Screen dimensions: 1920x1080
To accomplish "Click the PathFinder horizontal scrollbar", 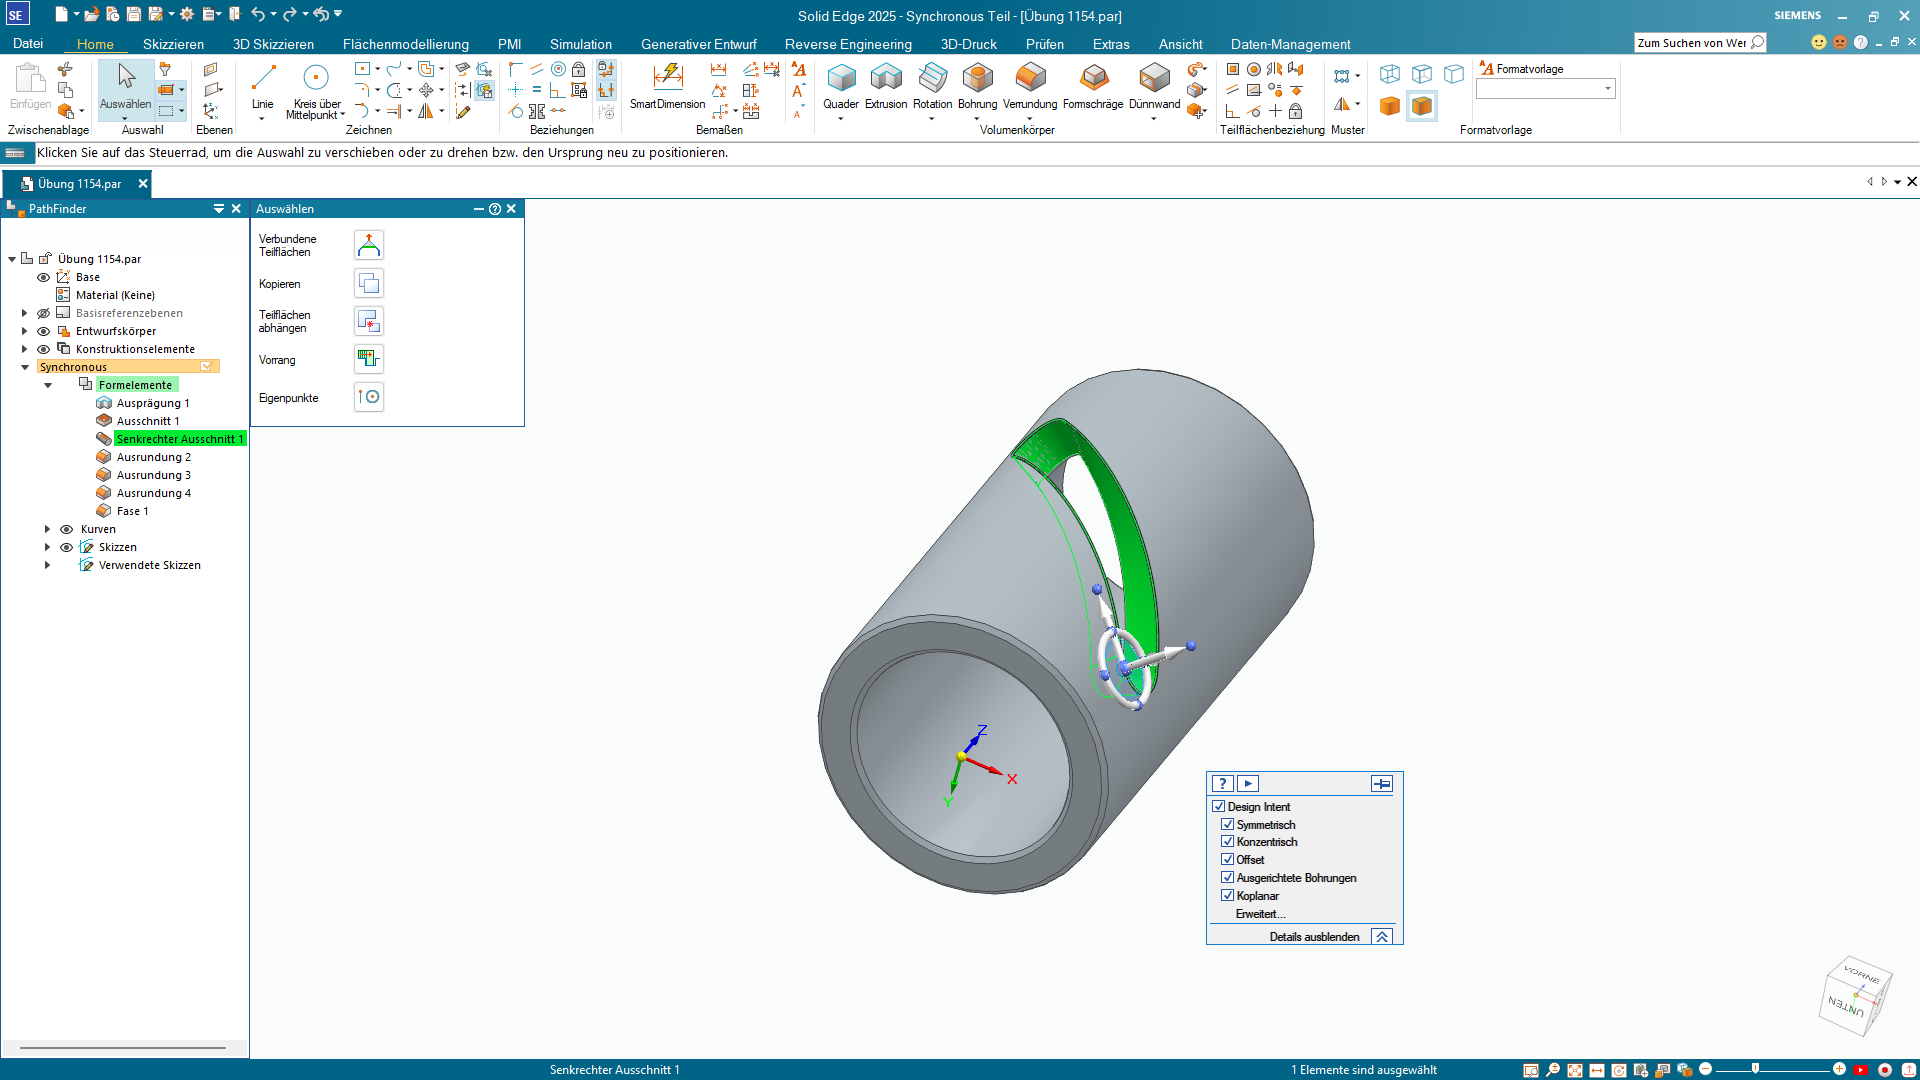I will (x=123, y=1048).
